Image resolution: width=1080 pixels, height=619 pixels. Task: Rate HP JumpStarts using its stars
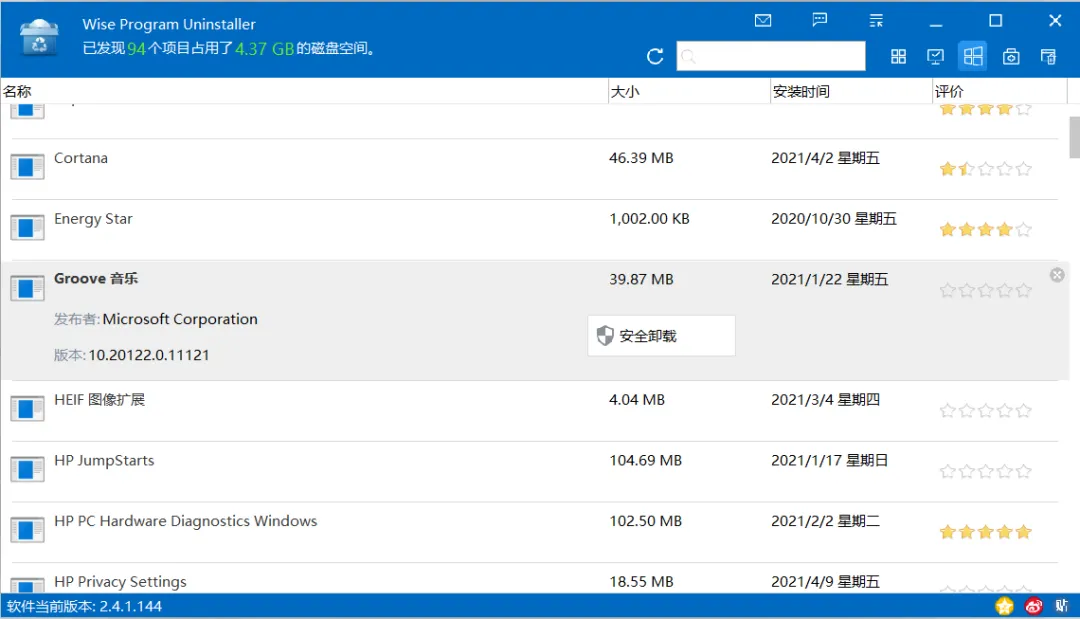tap(985, 472)
